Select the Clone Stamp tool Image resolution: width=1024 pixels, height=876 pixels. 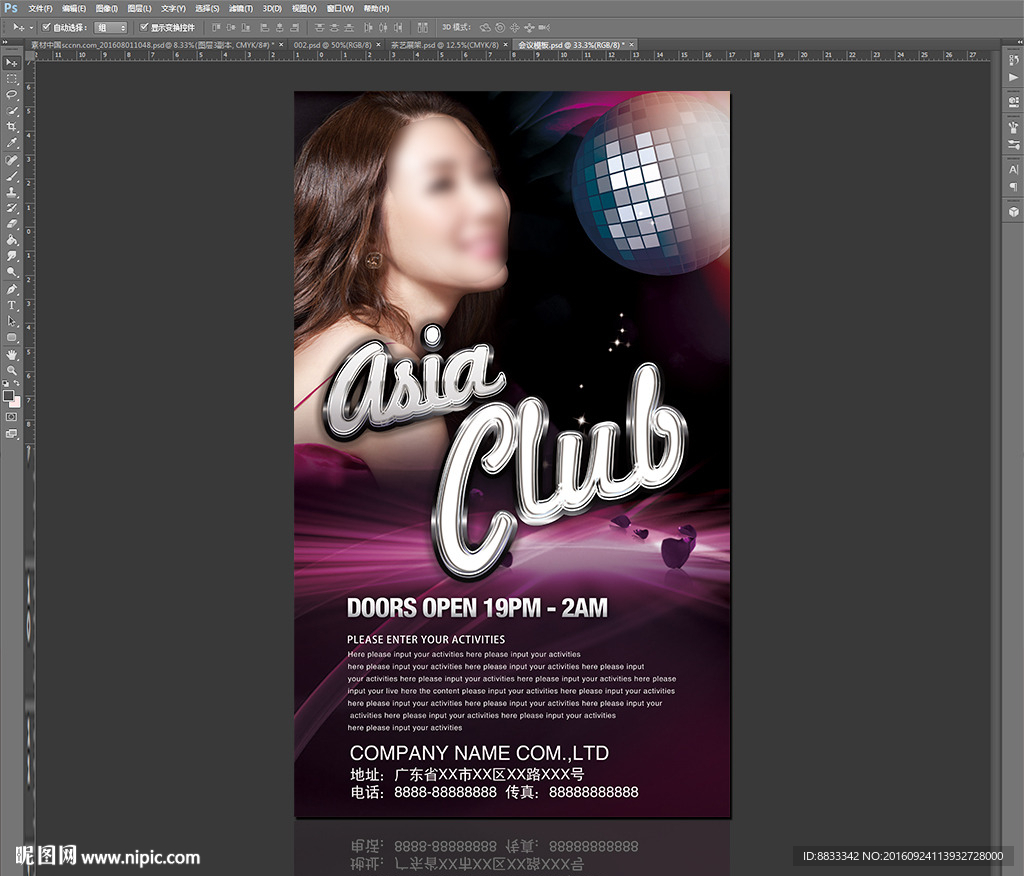click(12, 192)
